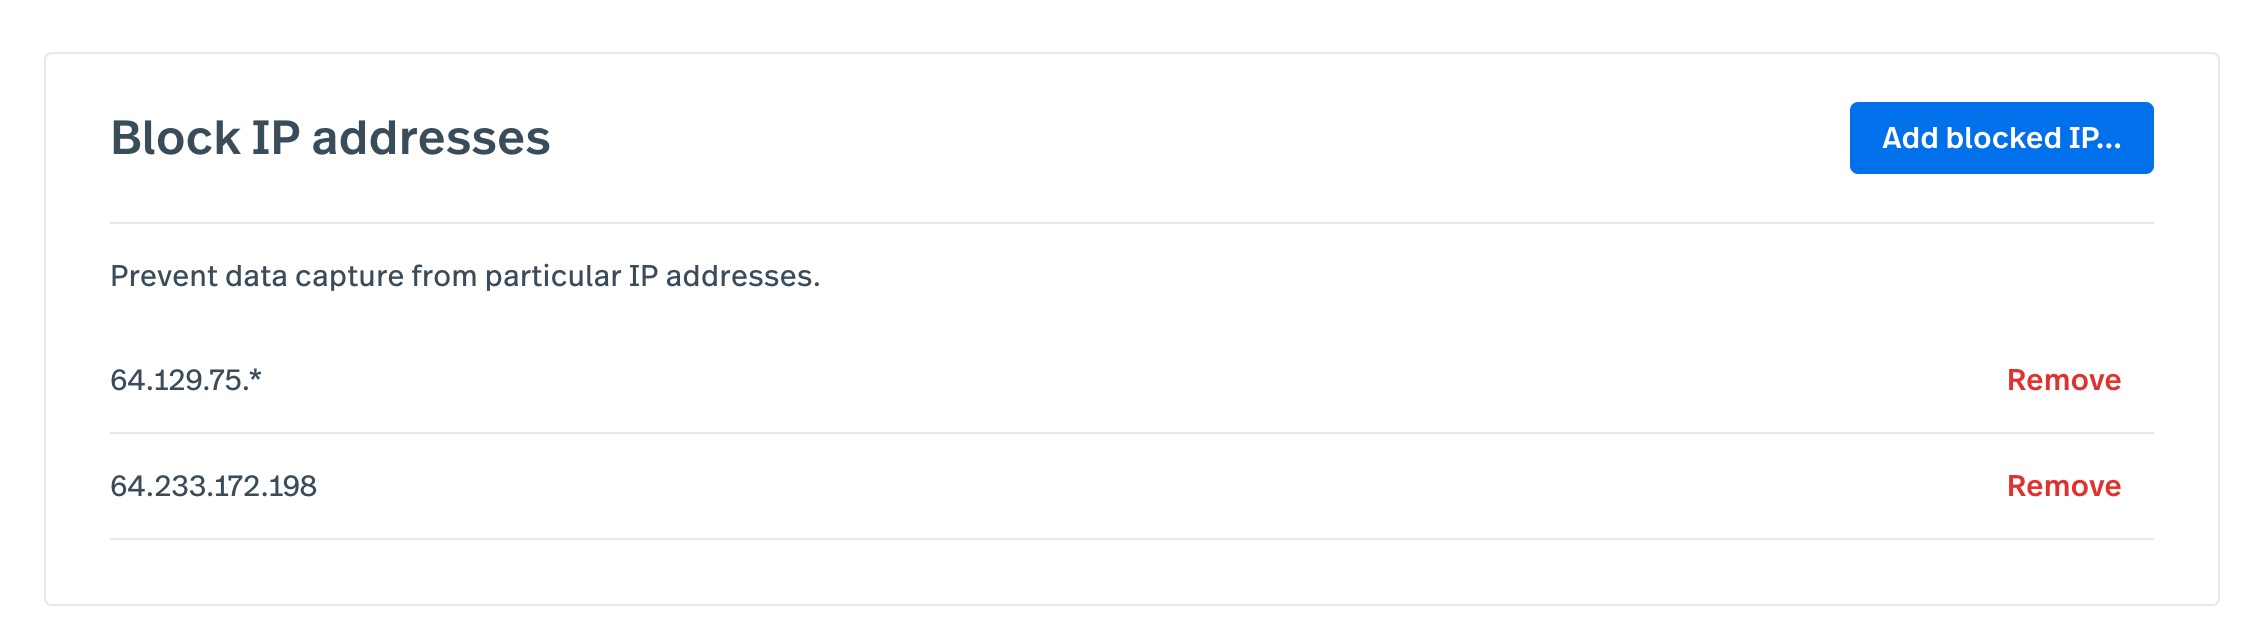This screenshot has width=2252, height=634.
Task: Select the 64.233.172.198 IP entry text
Action: pos(213,486)
